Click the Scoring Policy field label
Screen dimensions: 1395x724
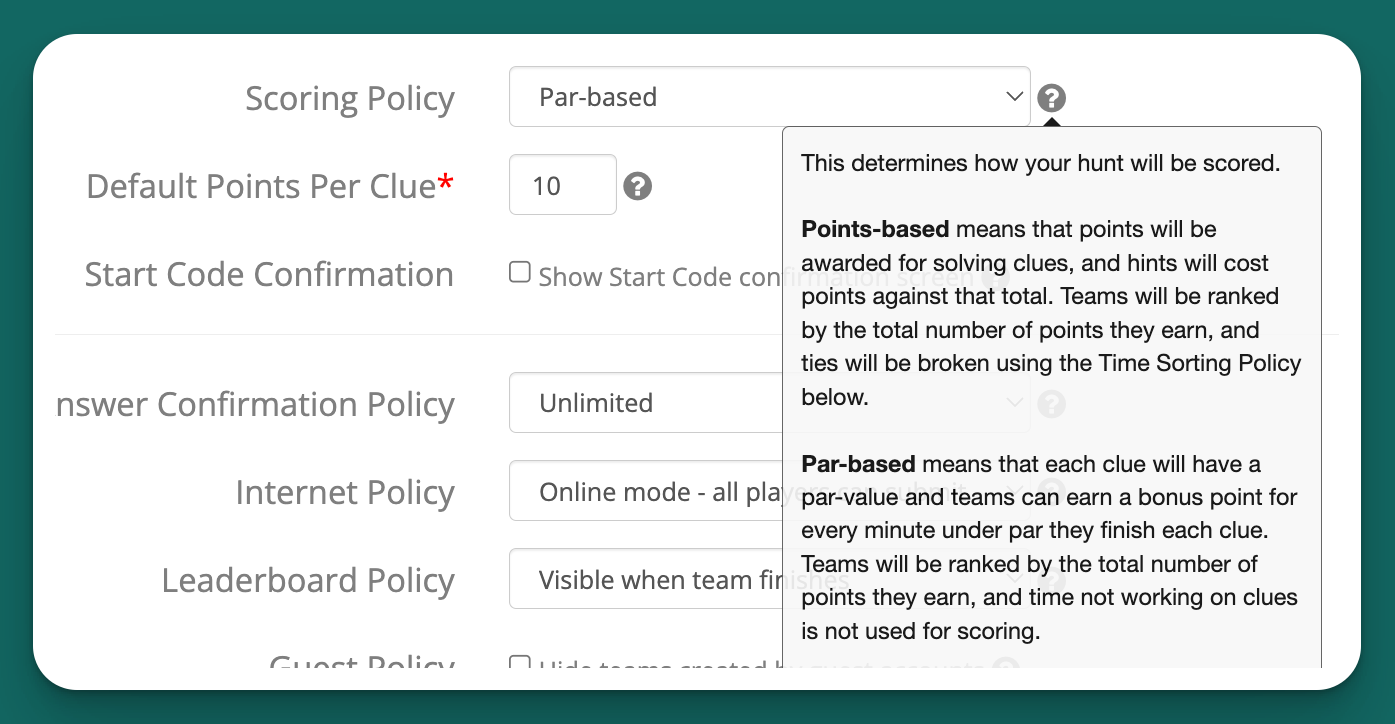coord(350,99)
